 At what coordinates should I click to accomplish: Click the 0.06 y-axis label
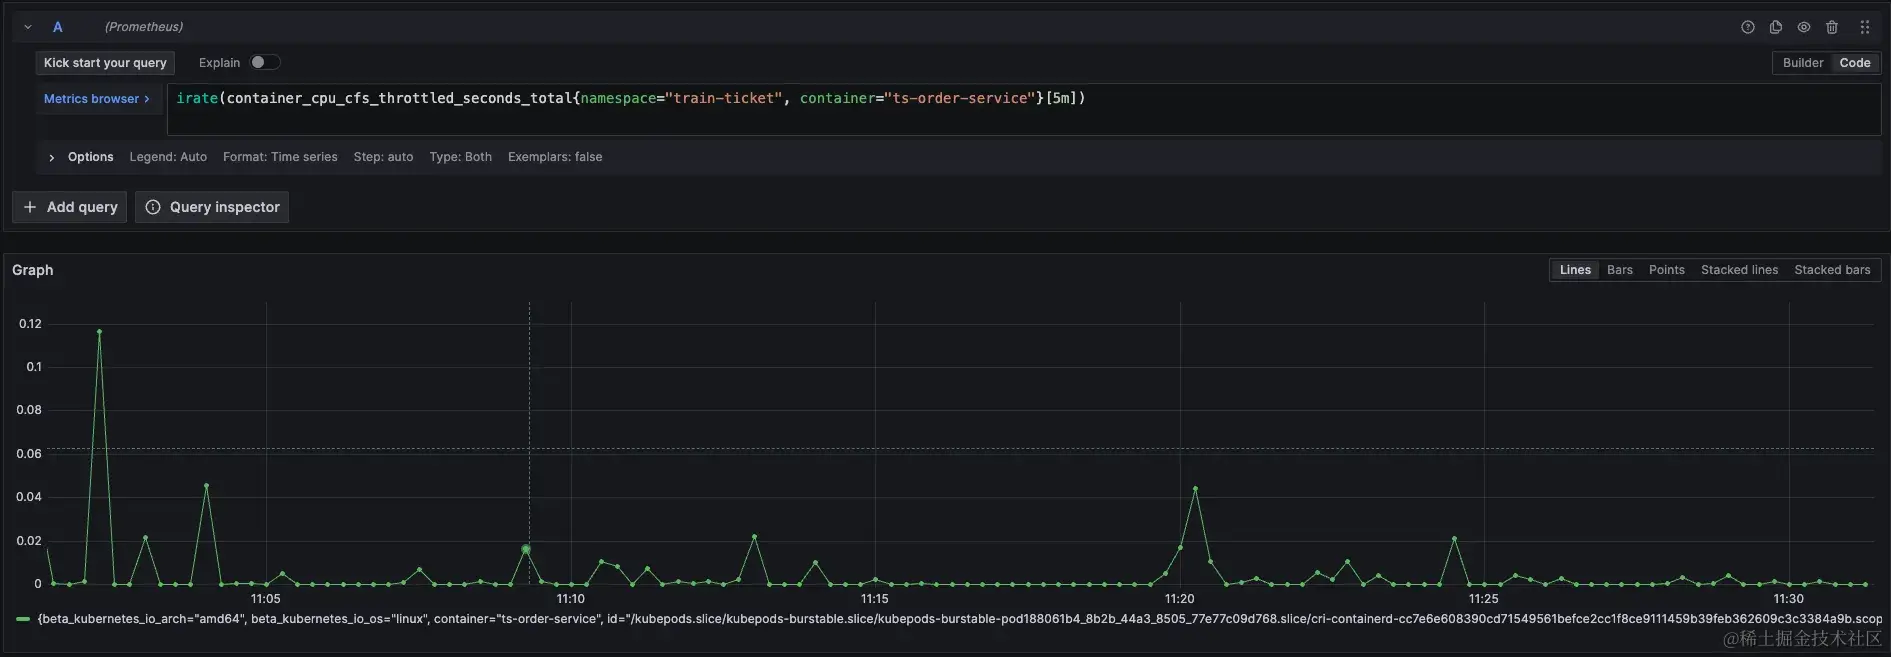click(x=29, y=454)
